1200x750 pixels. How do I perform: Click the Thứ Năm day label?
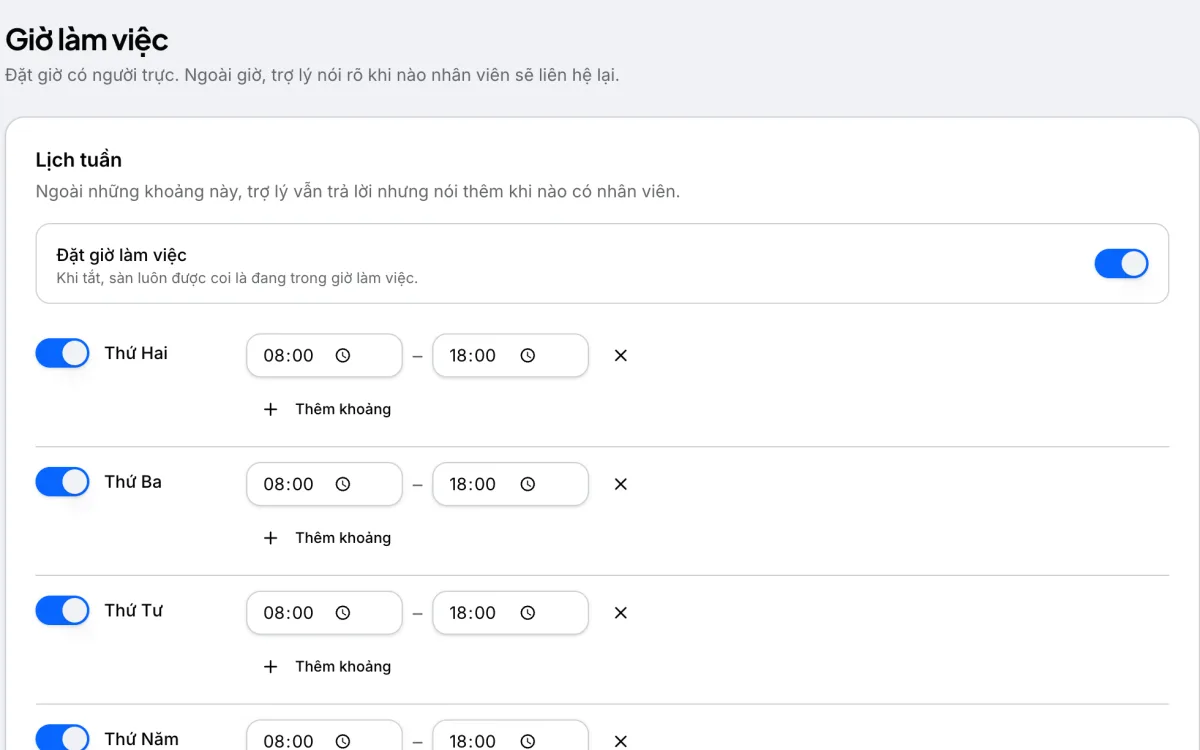pos(142,739)
